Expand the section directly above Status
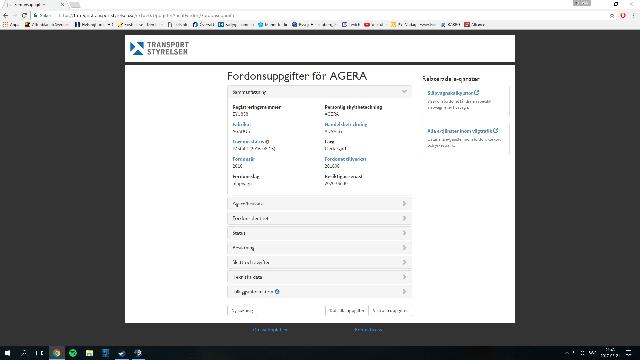This screenshot has width=640, height=360. coord(319,218)
